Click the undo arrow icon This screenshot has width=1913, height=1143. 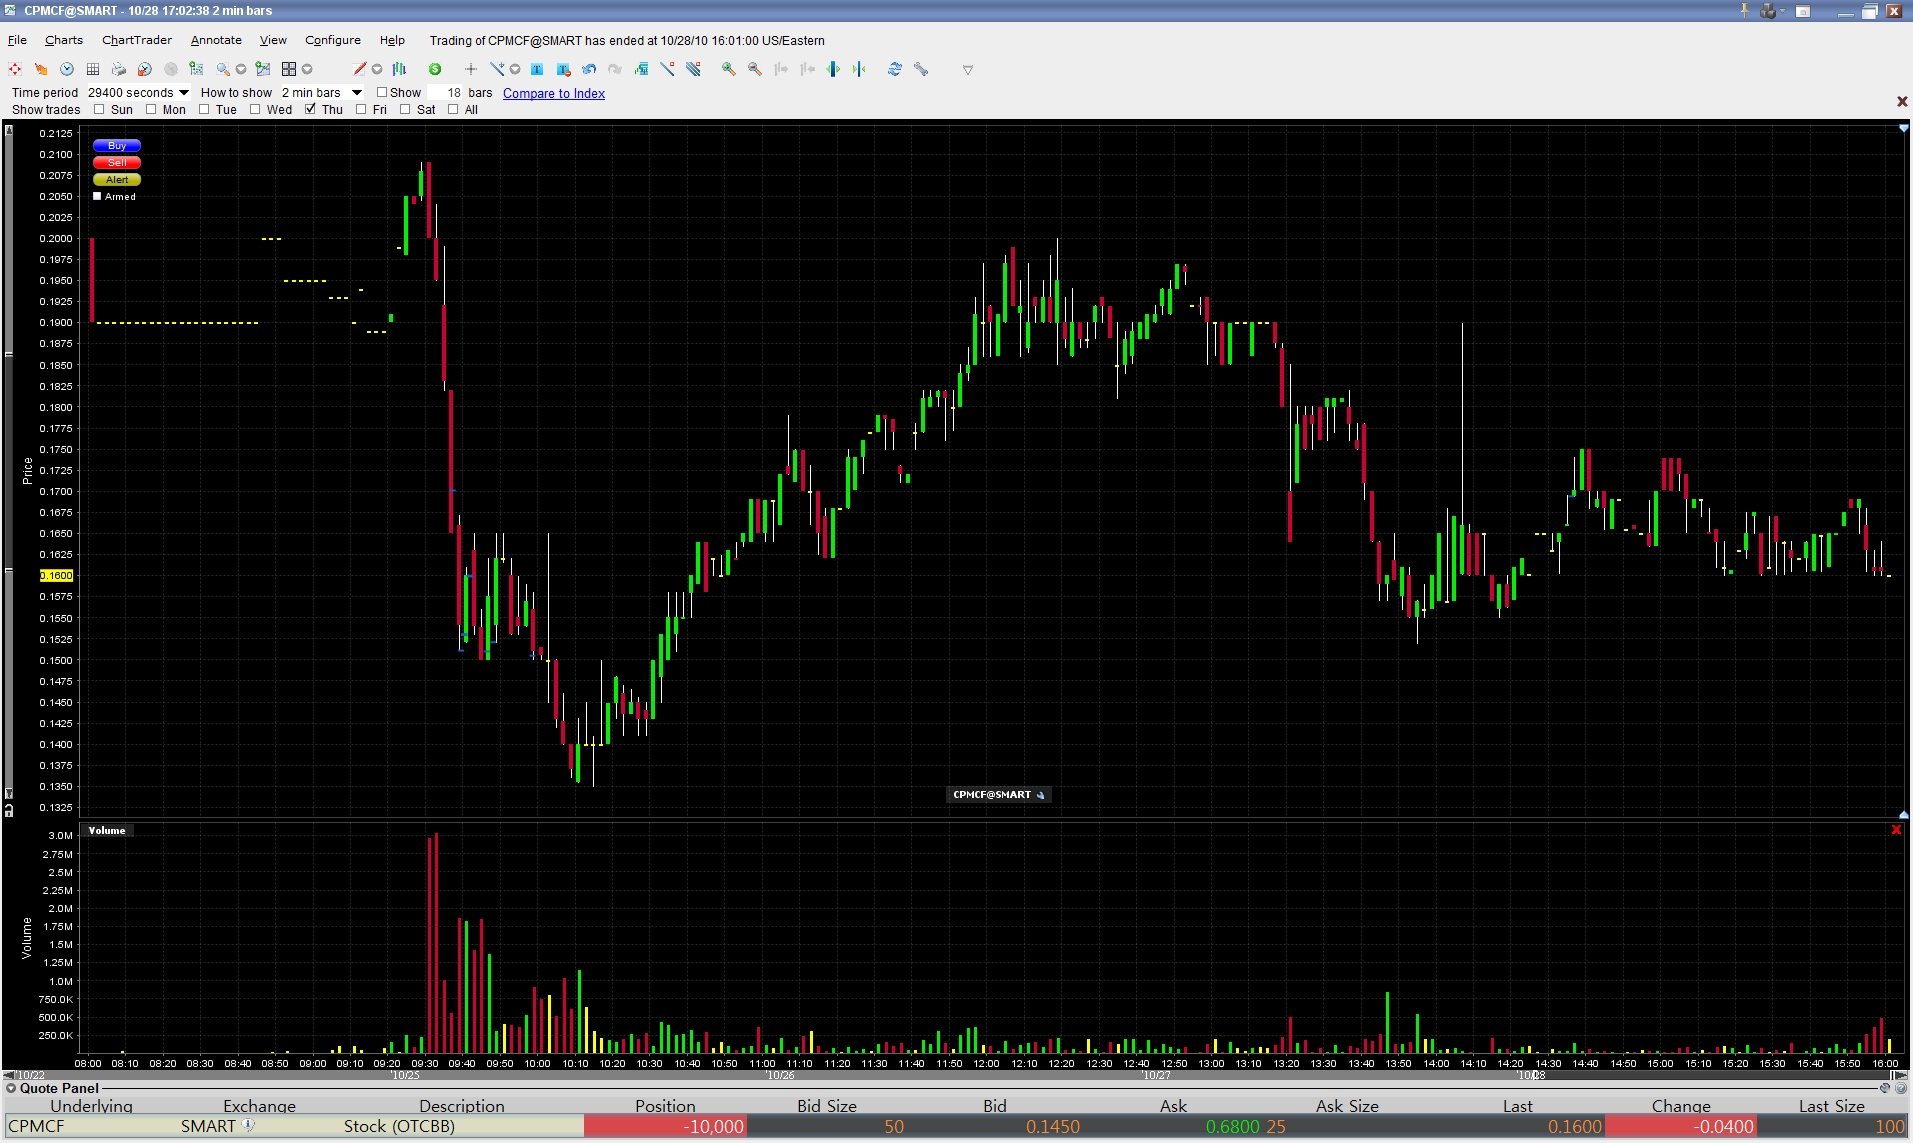coord(589,69)
